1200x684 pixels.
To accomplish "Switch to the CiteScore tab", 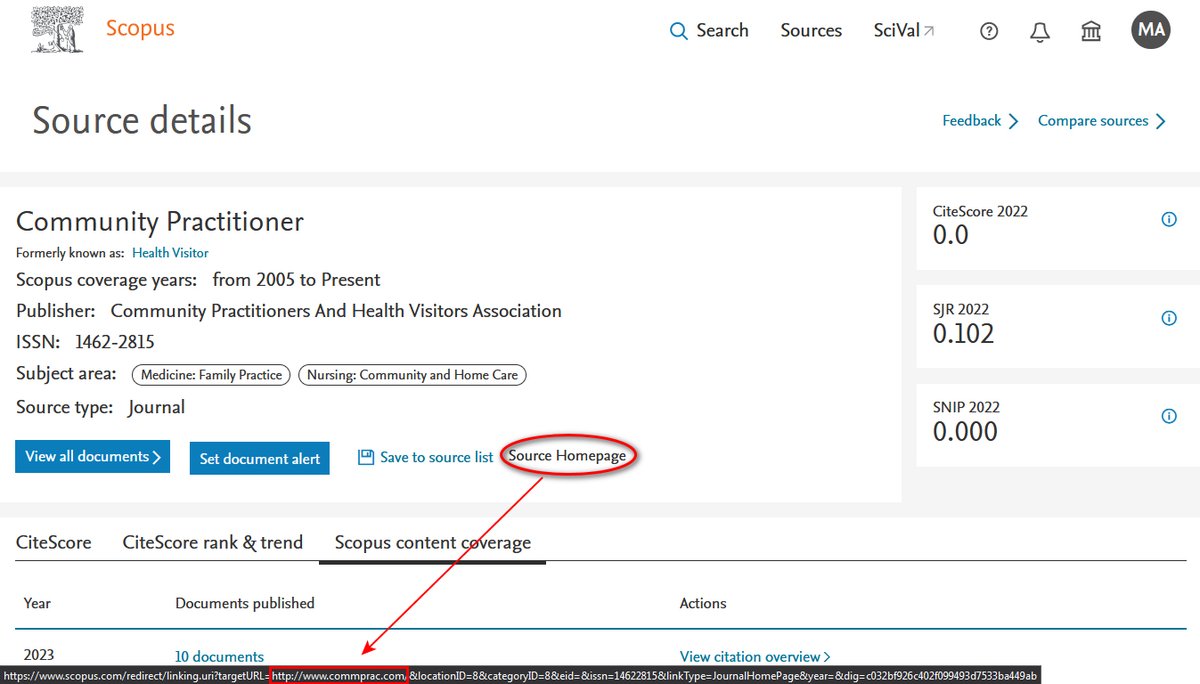I will point(54,543).
